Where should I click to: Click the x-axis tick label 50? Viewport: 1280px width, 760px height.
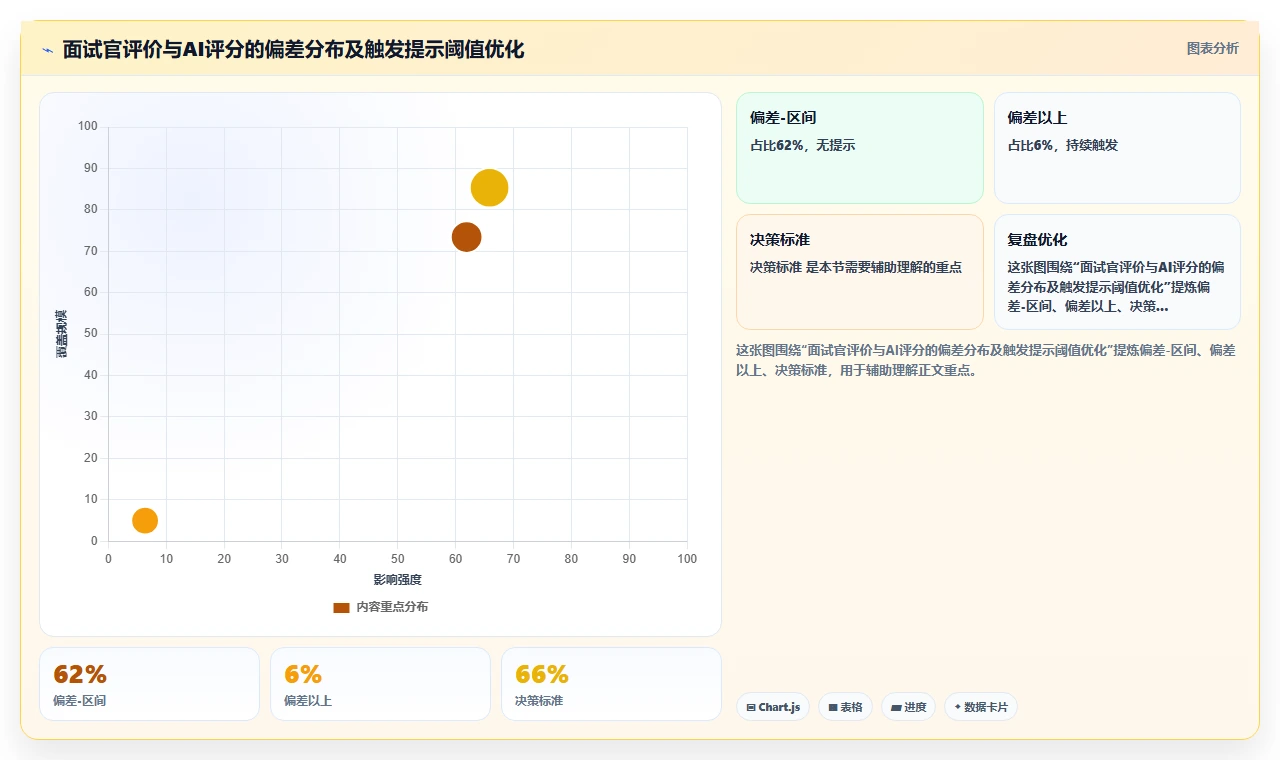tap(398, 559)
